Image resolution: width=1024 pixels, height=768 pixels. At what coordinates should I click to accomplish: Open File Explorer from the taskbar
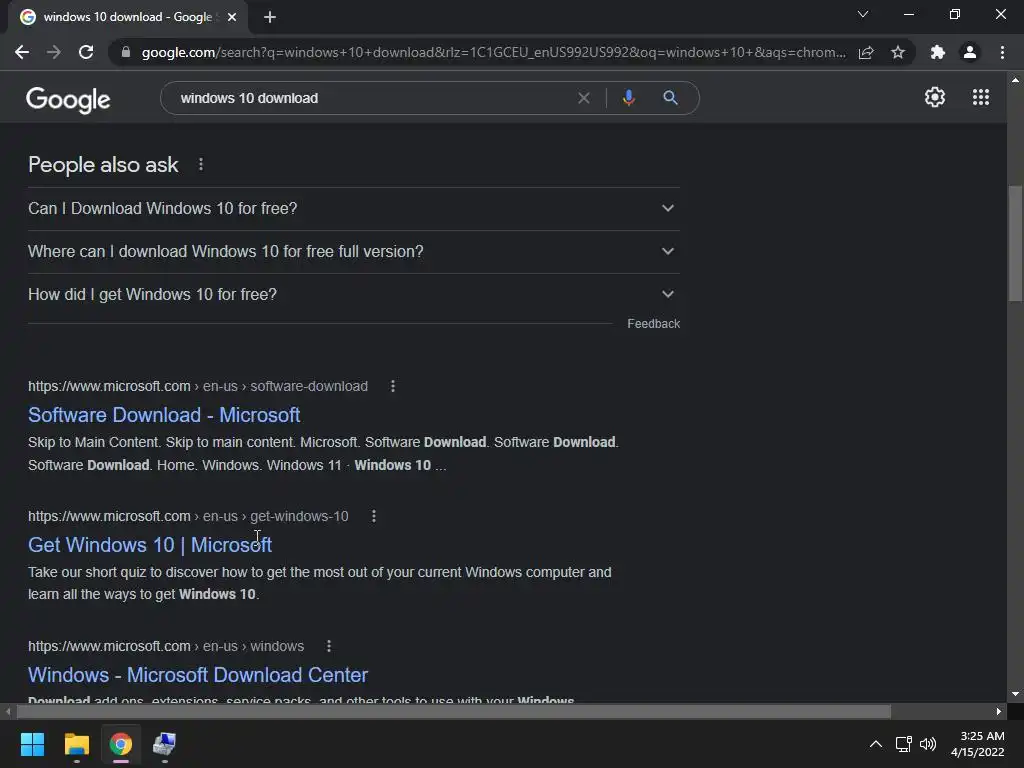[x=76, y=744]
